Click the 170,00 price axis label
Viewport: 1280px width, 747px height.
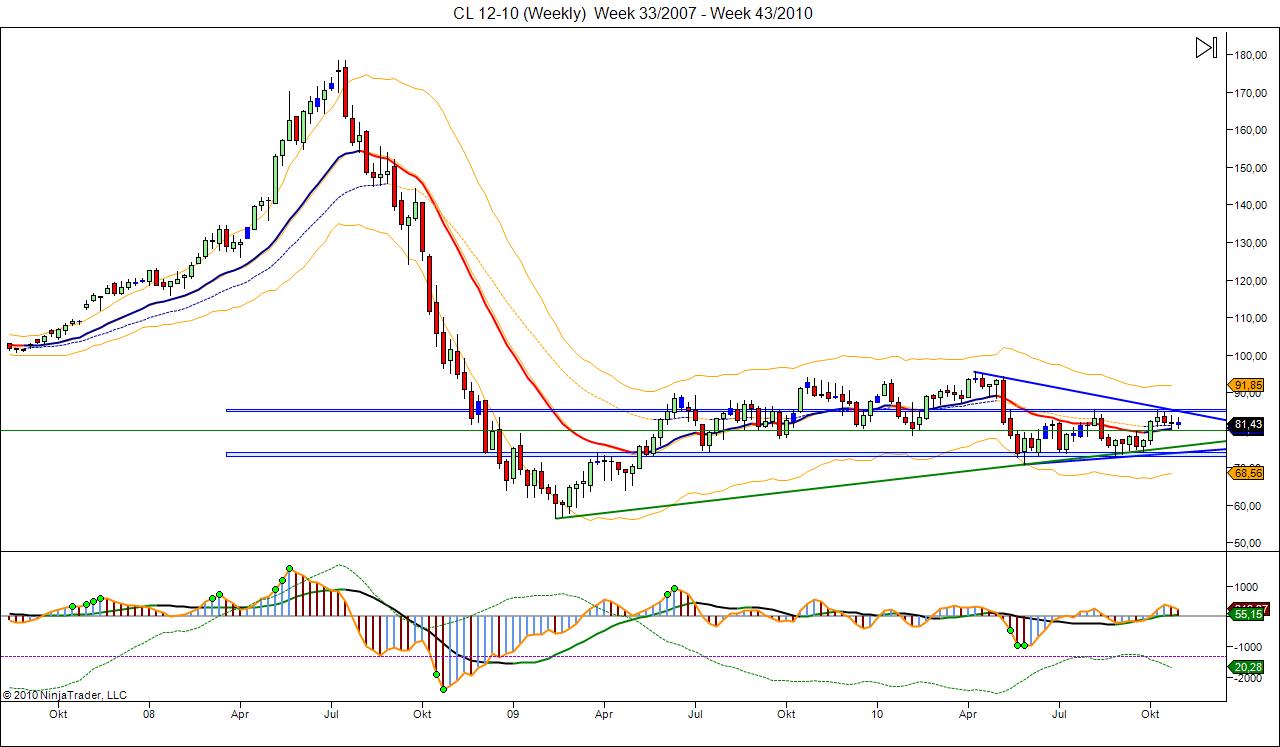coord(1249,93)
